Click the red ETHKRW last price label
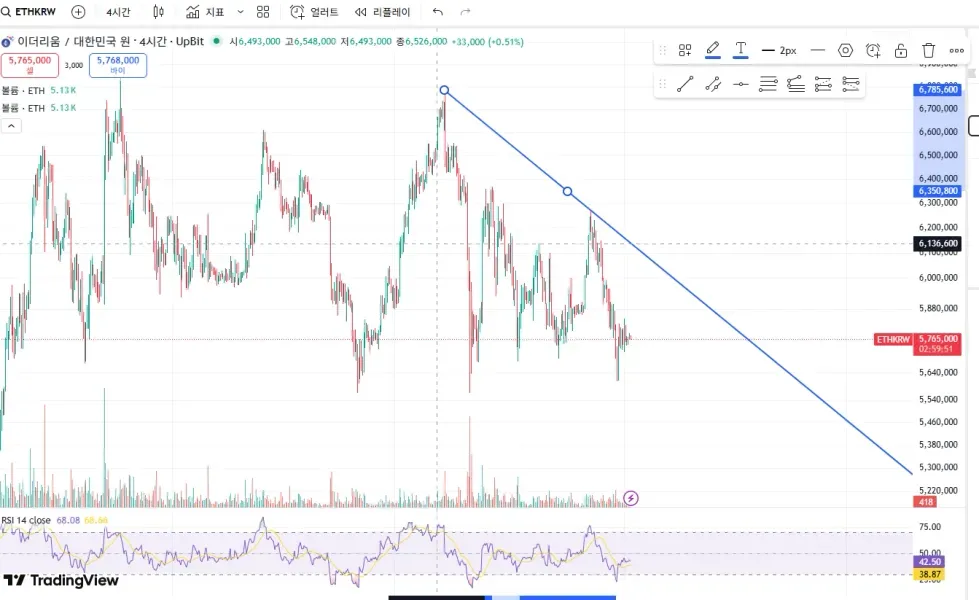979x600 pixels. tap(893, 340)
